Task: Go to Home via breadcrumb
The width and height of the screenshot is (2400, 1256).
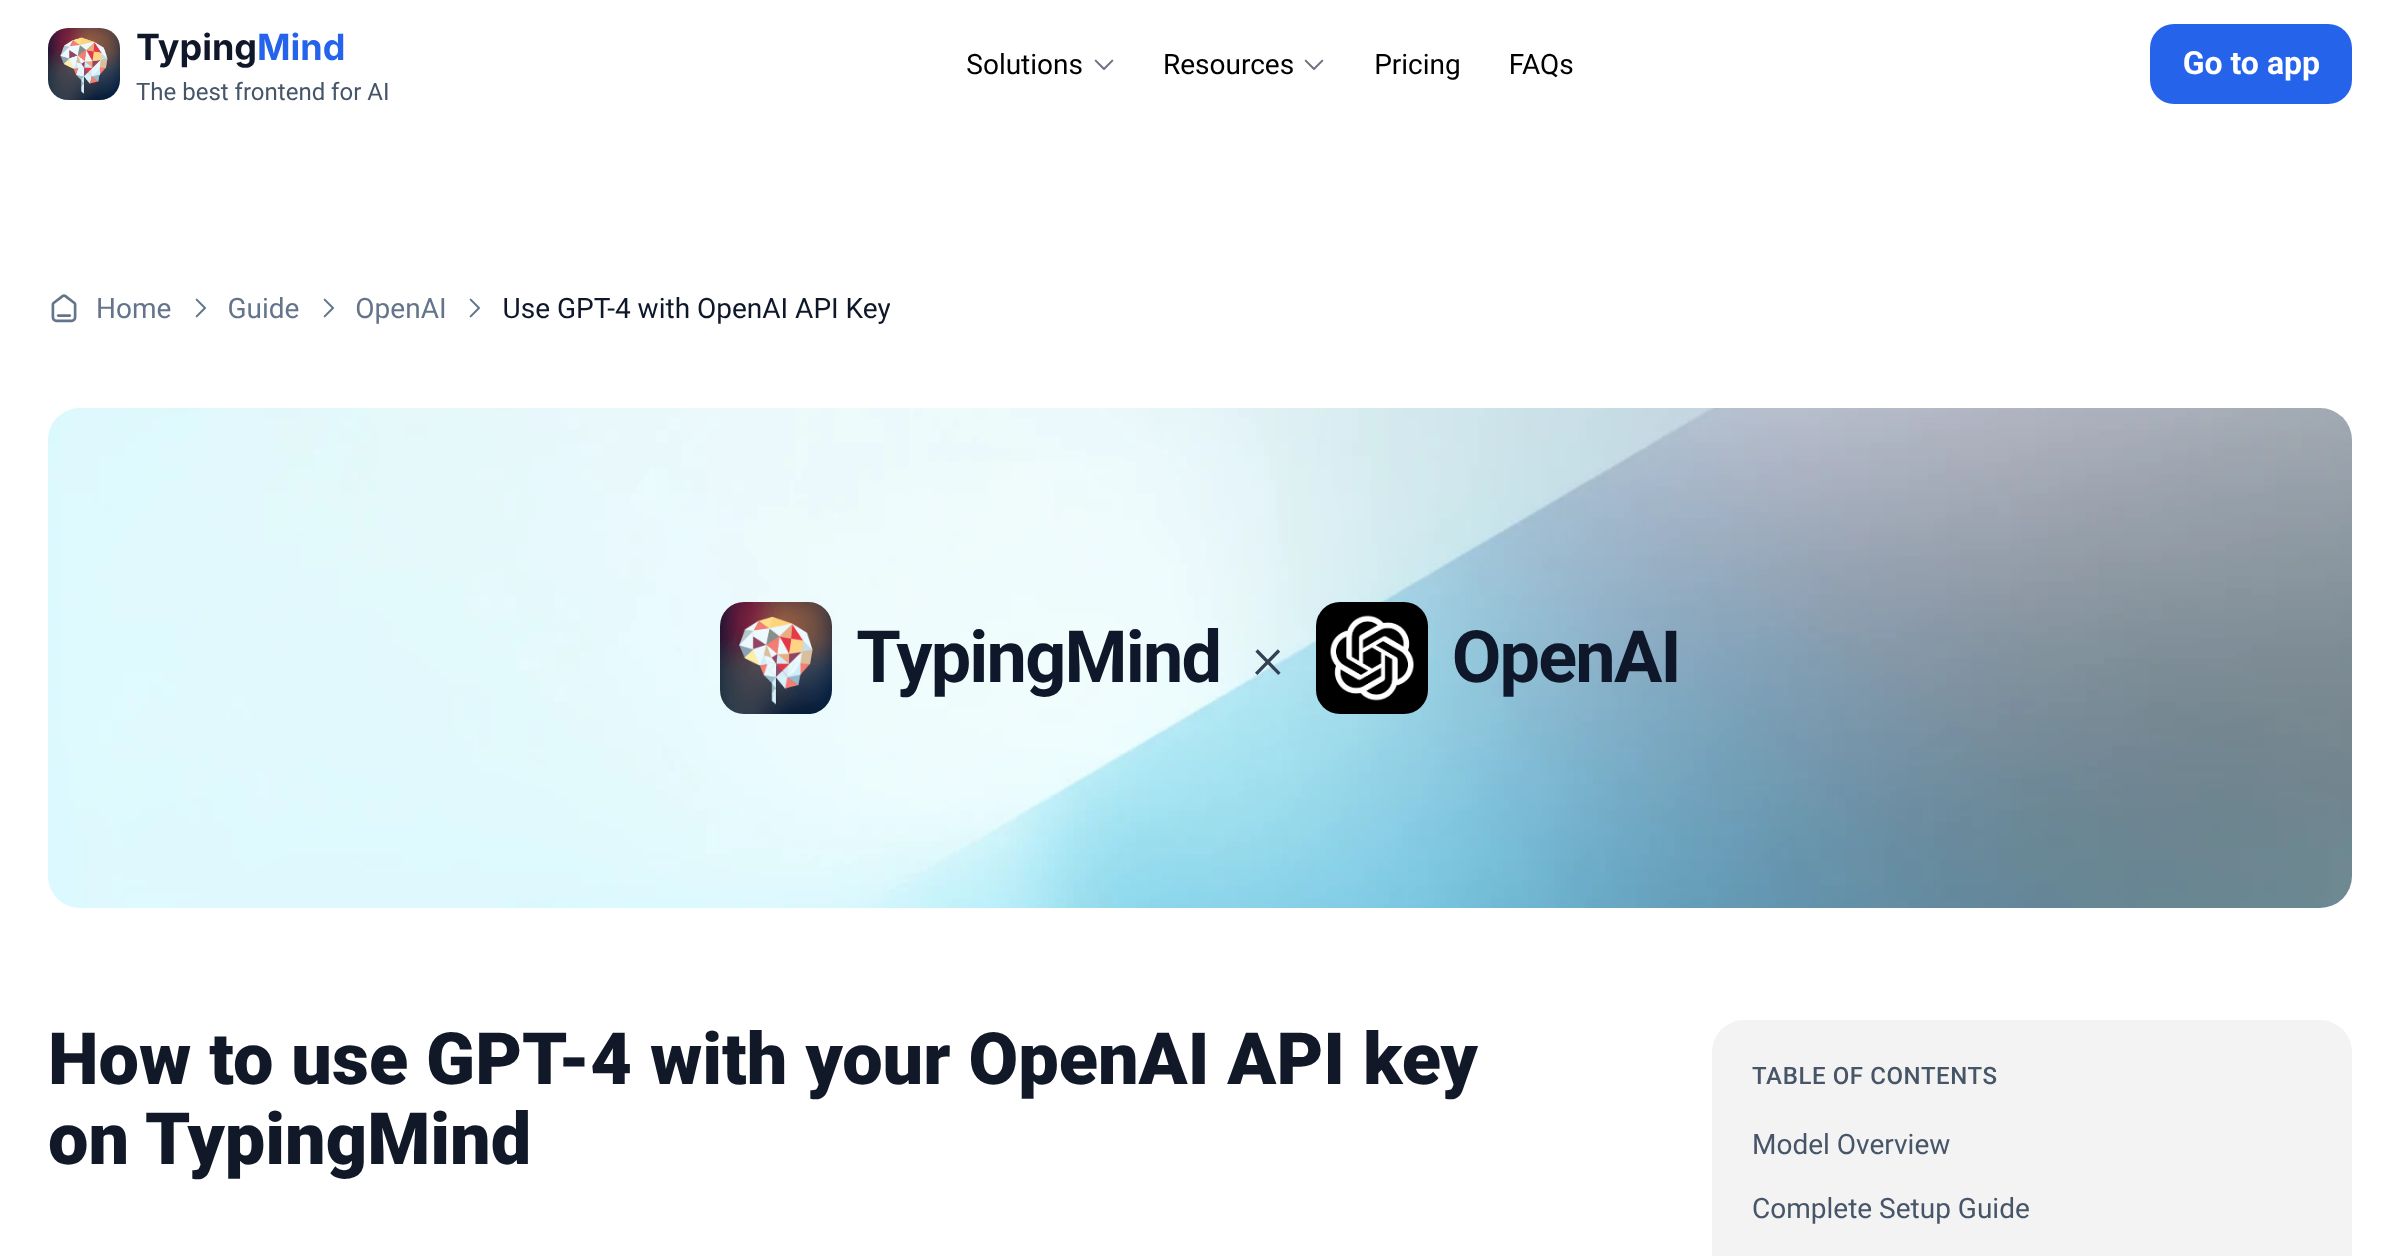Action: click(133, 309)
